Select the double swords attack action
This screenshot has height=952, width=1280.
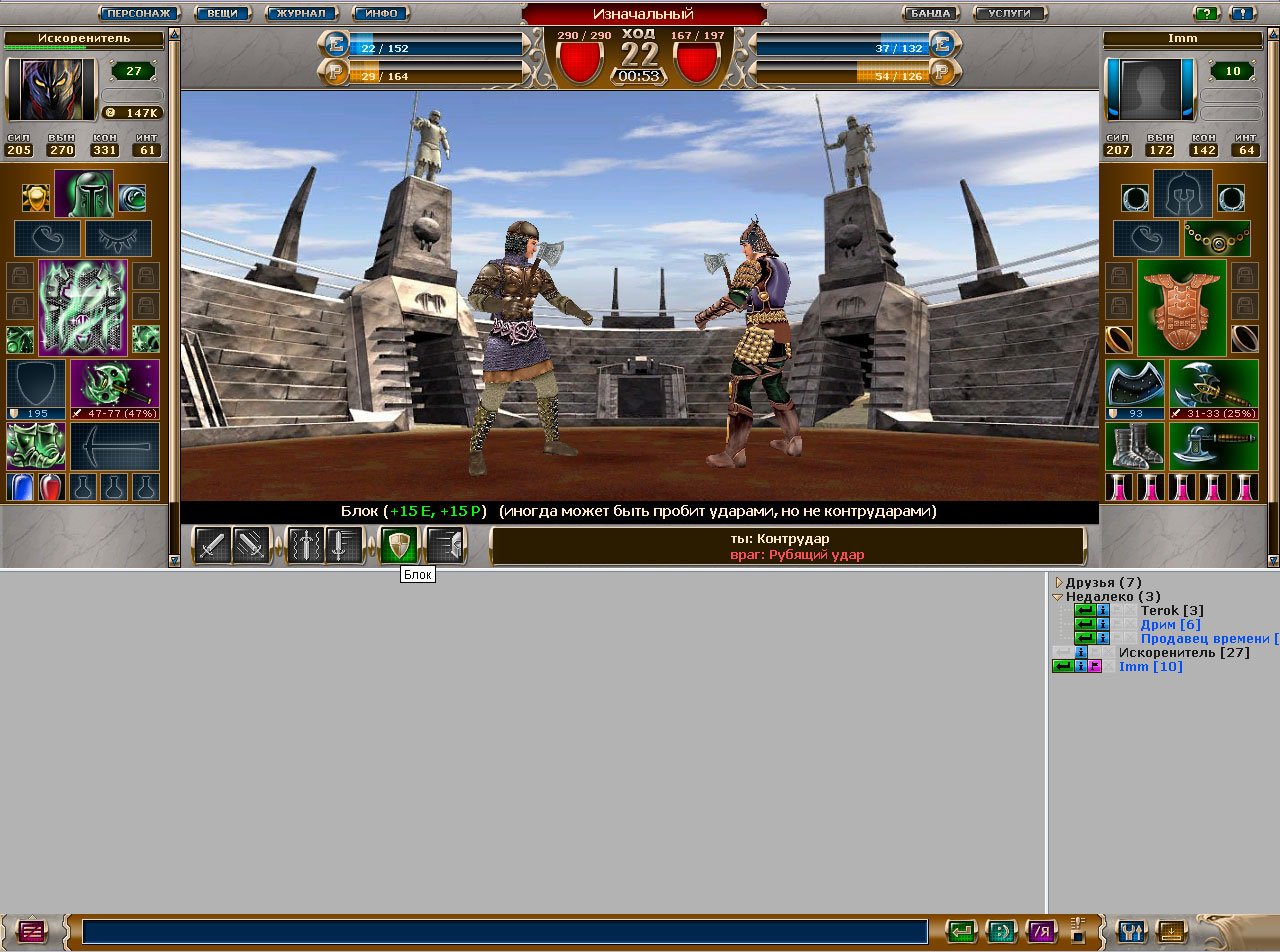[251, 546]
